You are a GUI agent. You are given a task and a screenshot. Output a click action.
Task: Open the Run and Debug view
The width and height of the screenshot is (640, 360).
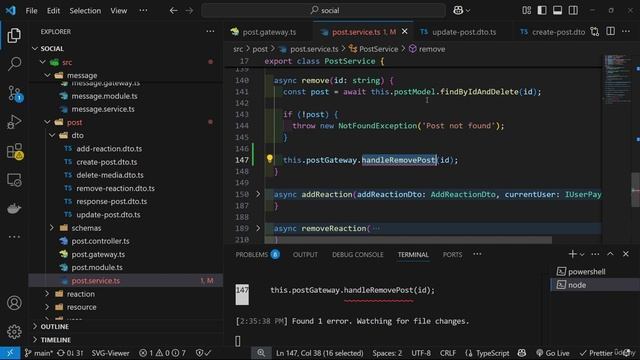[14, 122]
